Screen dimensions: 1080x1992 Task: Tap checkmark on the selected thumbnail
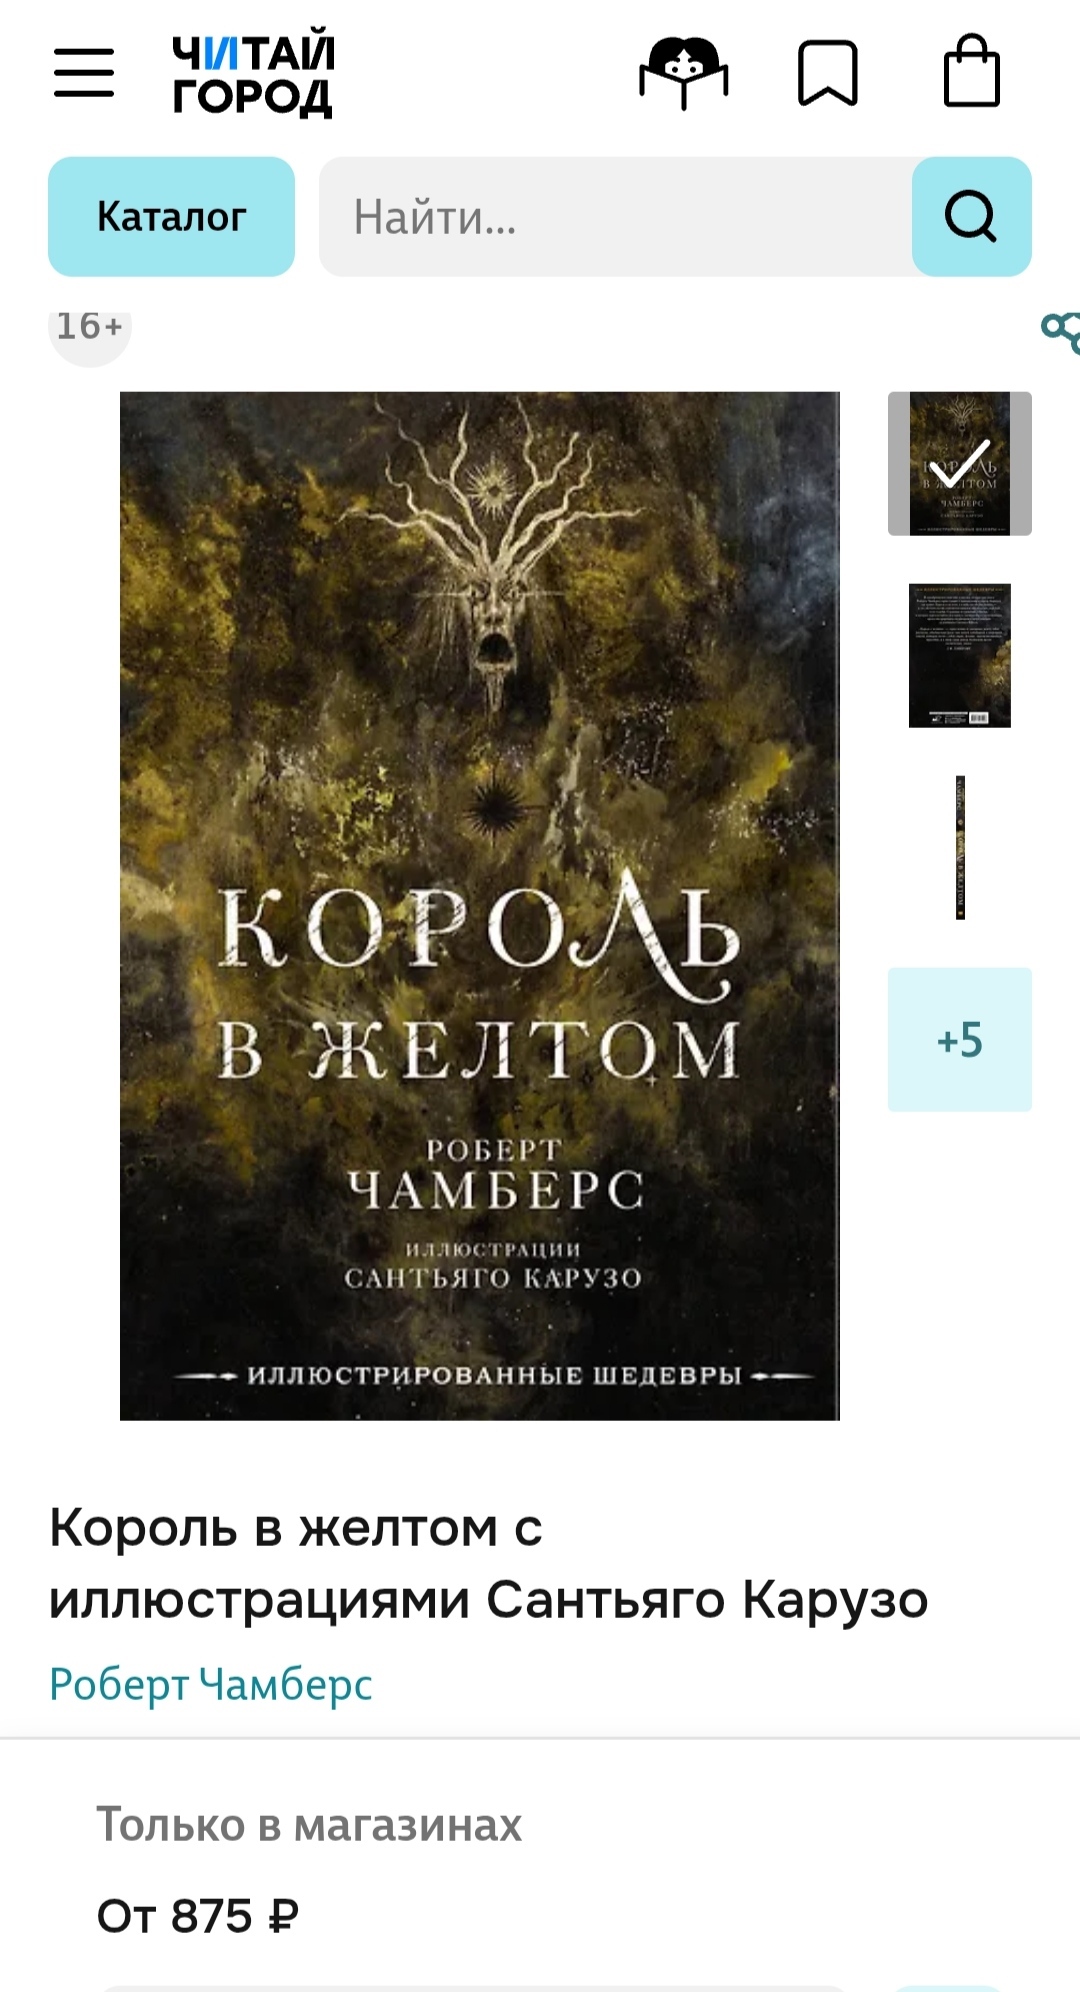[960, 464]
